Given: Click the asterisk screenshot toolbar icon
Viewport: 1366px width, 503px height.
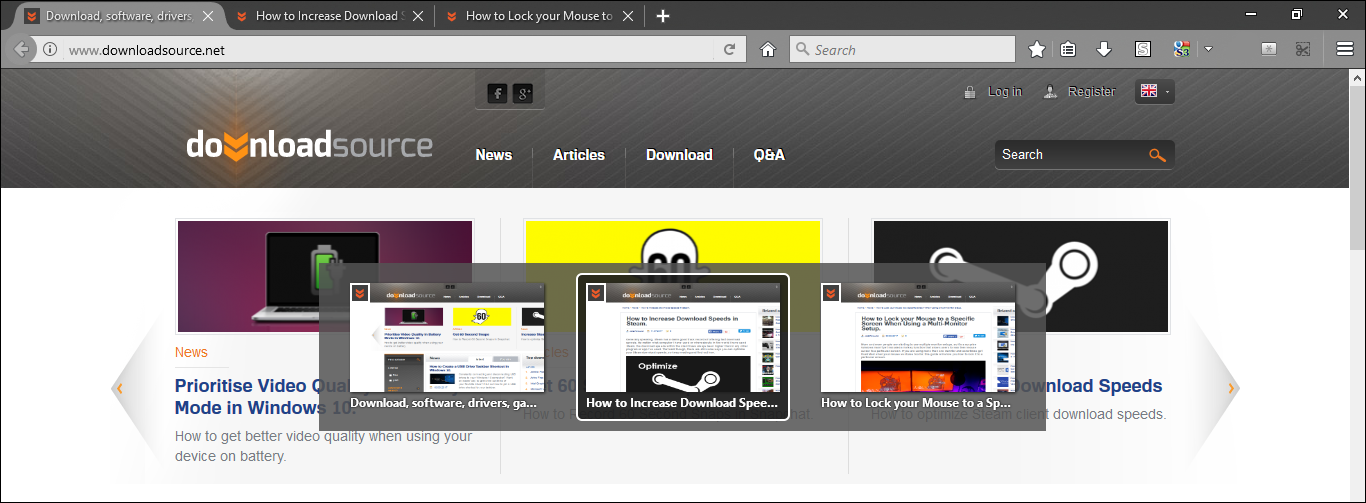Looking at the screenshot, I should pos(1269,49).
